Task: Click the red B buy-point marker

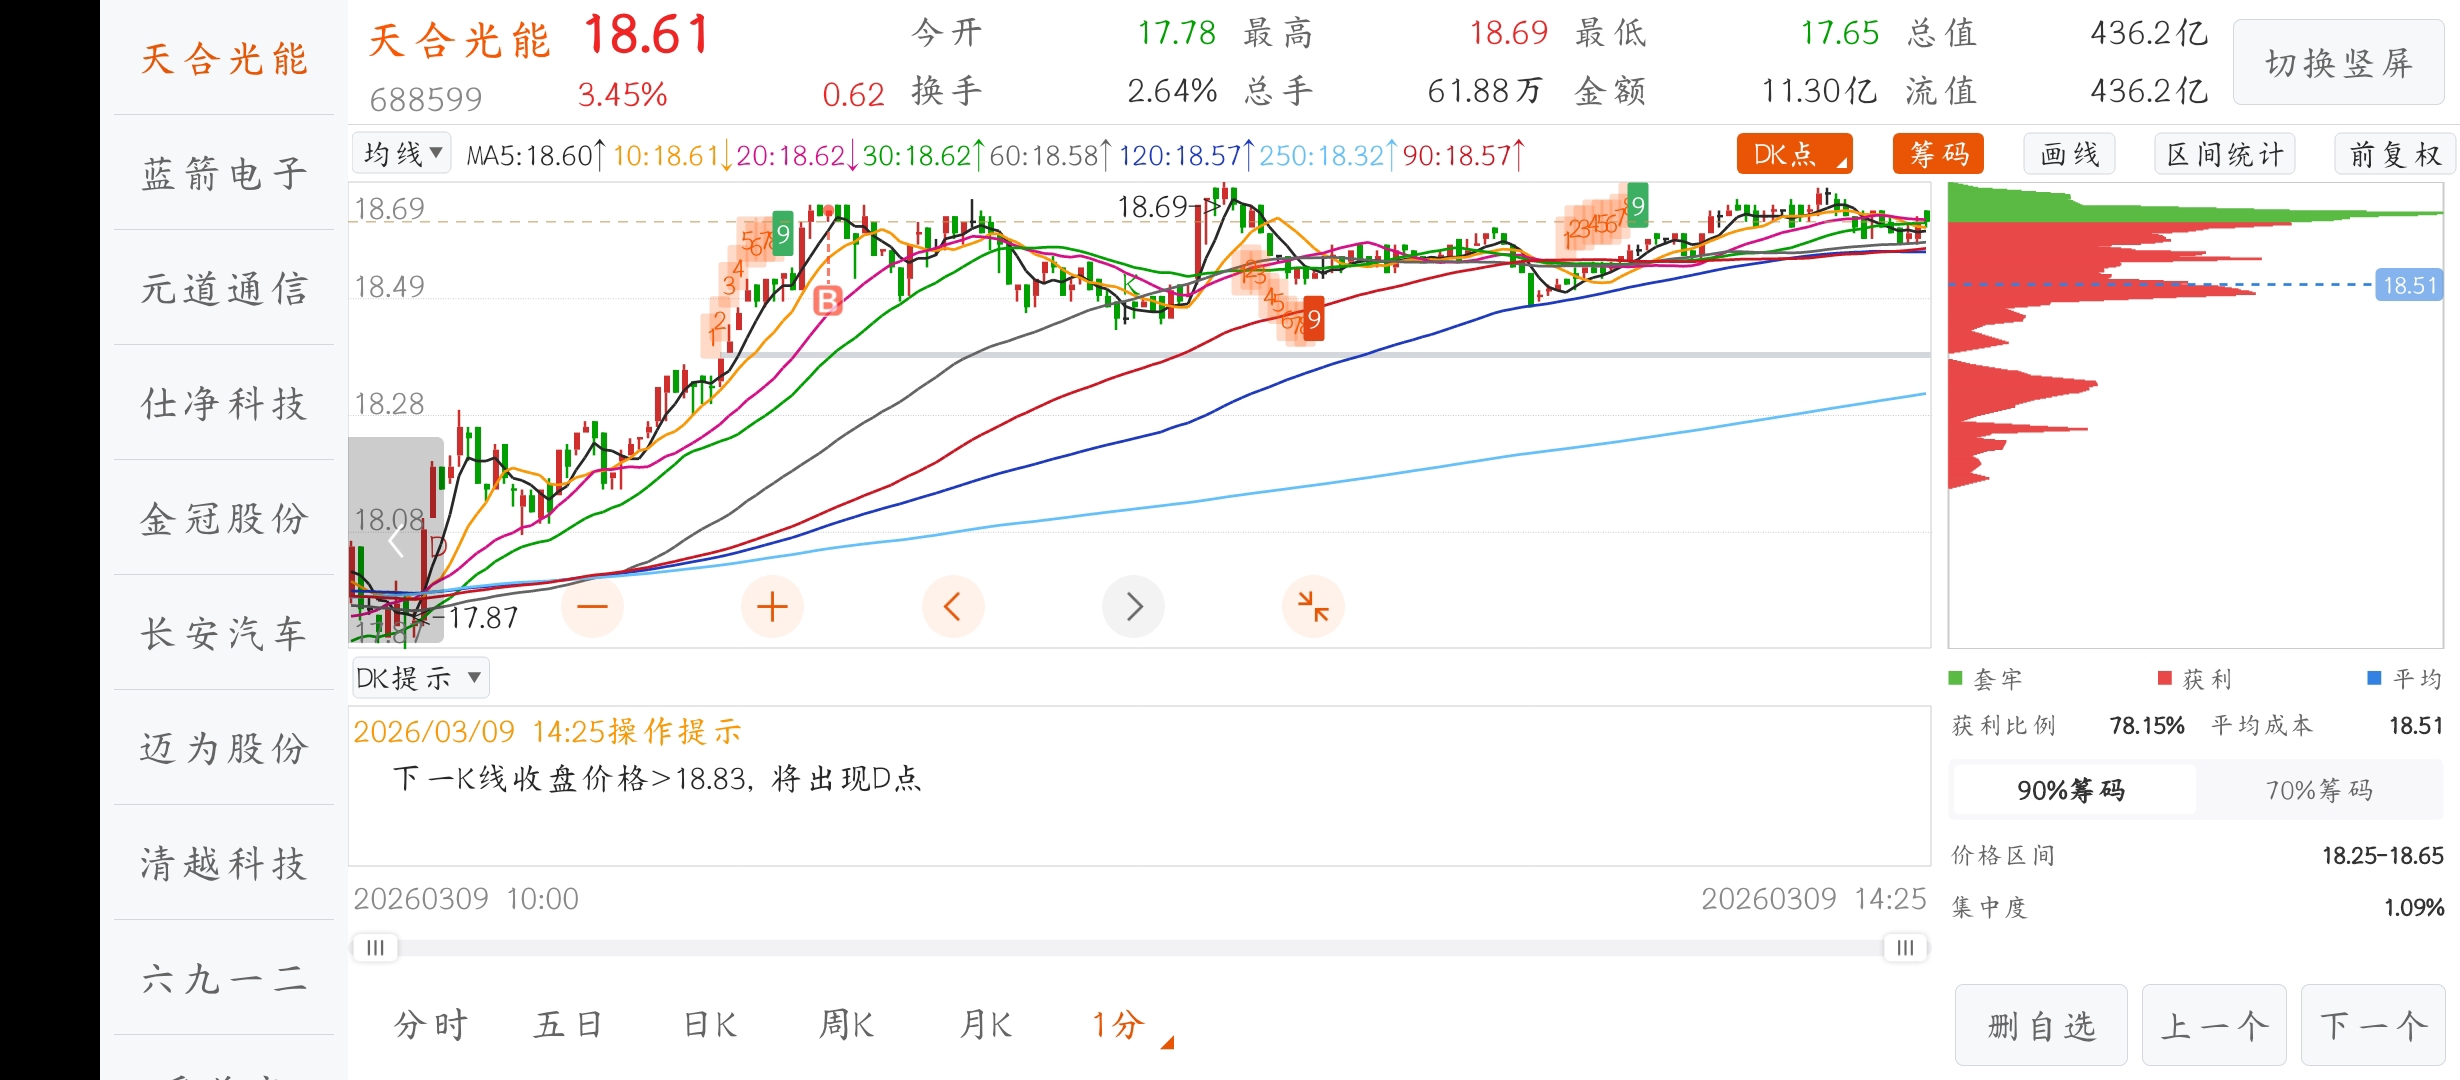Action: (x=828, y=300)
